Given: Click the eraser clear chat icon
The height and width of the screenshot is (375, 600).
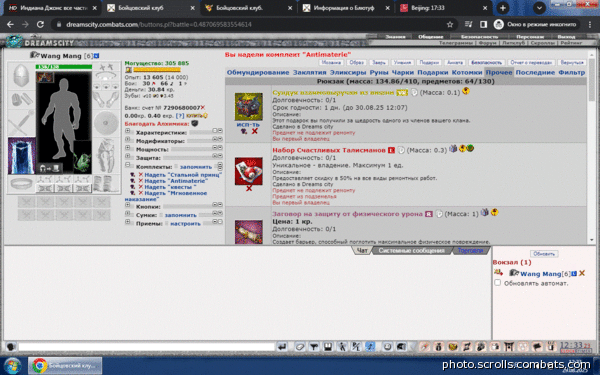Looking at the screenshot, I should coord(300,347).
